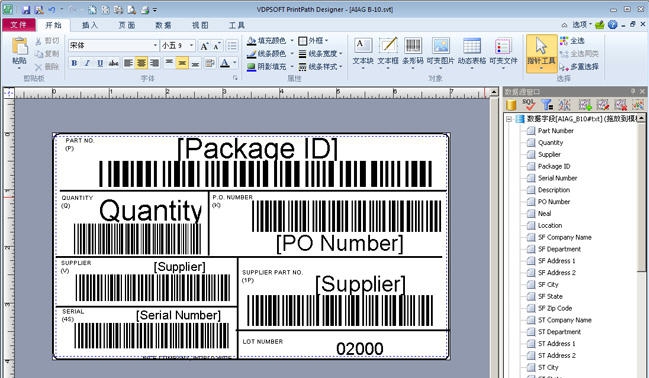The width and height of the screenshot is (649, 378).
Task: Click the Line Color pen swatch
Action: (x=251, y=53)
